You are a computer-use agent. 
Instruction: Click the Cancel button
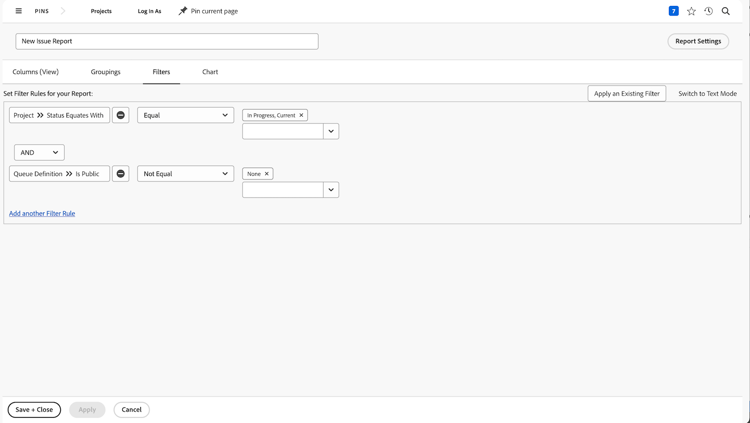tap(132, 410)
